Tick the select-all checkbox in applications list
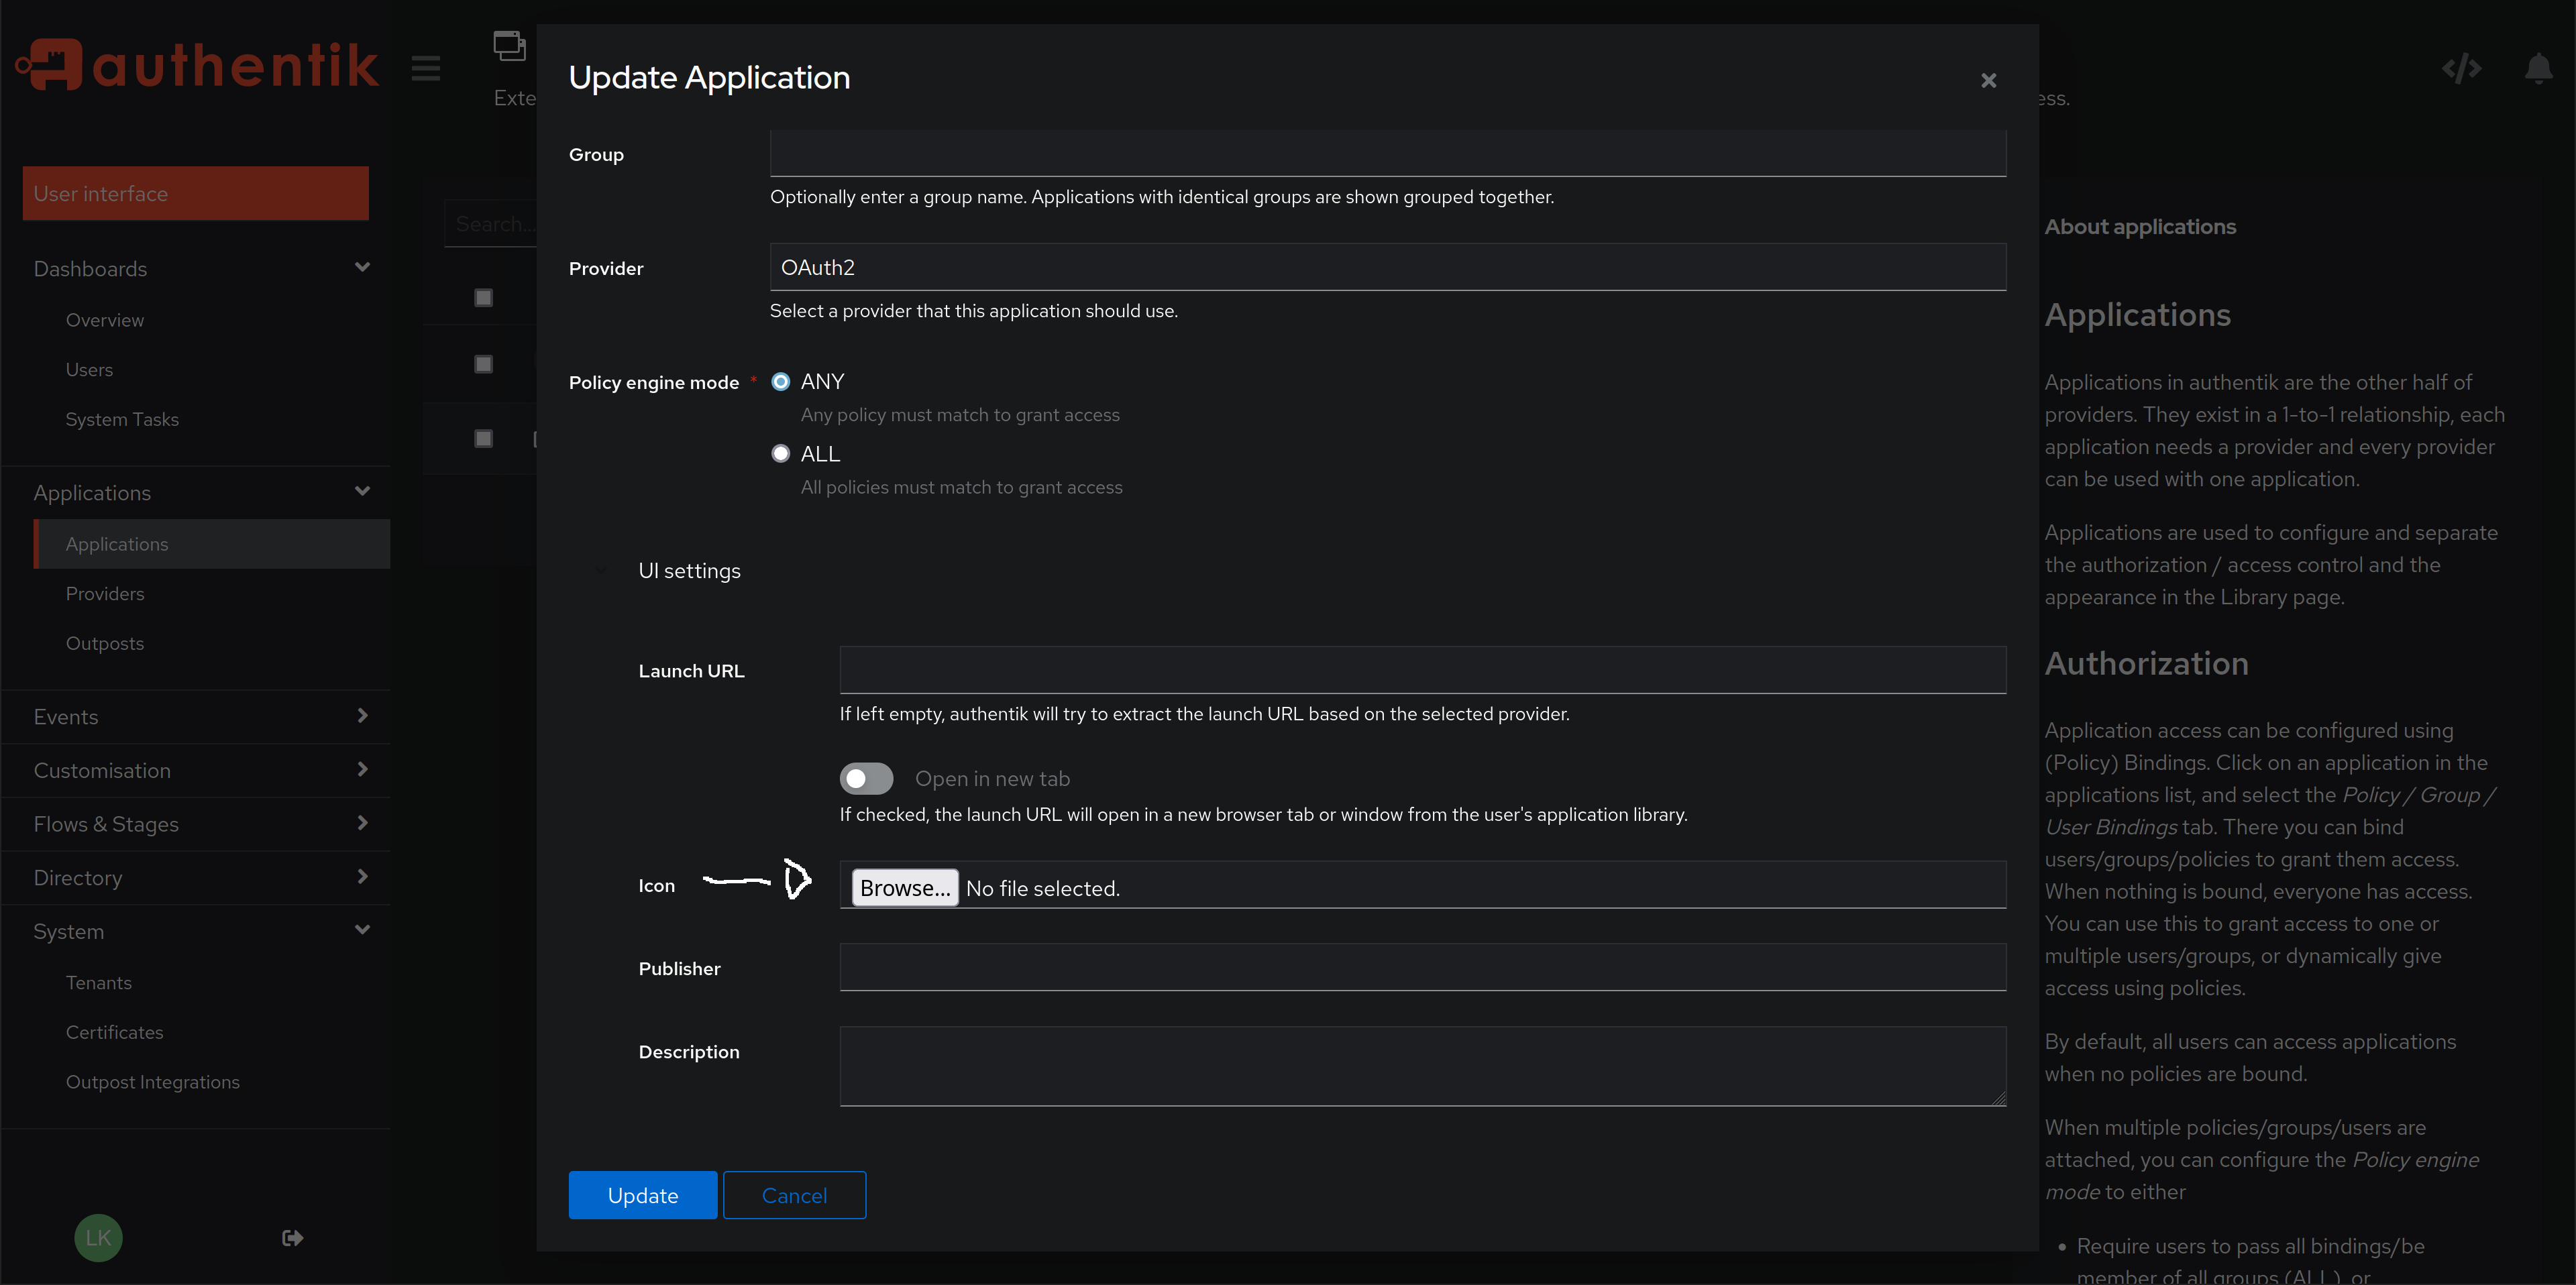2576x1285 pixels. [x=483, y=296]
